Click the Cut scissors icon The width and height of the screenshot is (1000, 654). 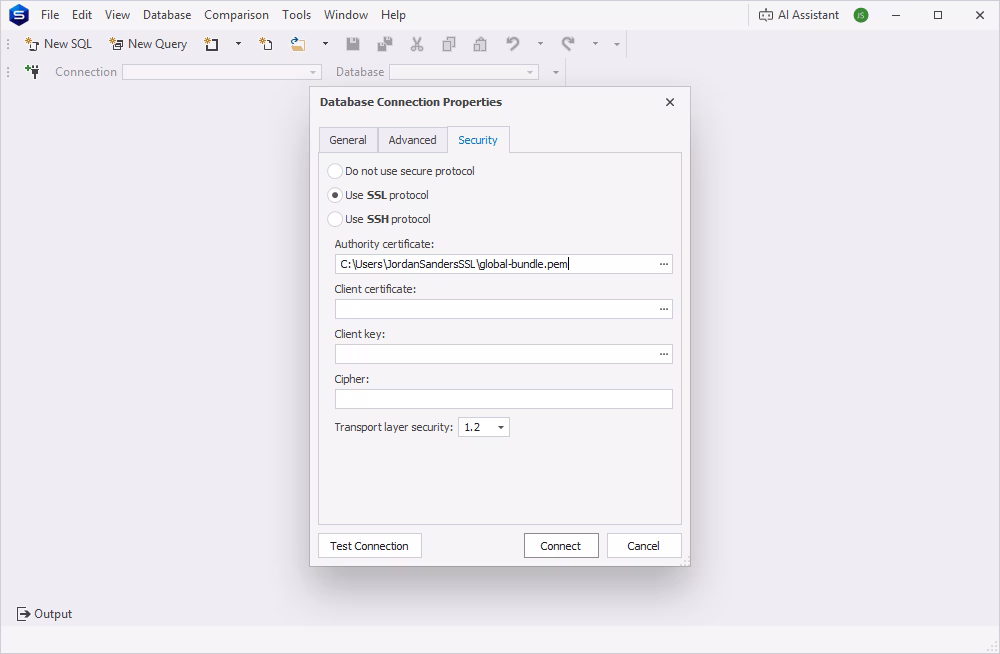(x=416, y=44)
